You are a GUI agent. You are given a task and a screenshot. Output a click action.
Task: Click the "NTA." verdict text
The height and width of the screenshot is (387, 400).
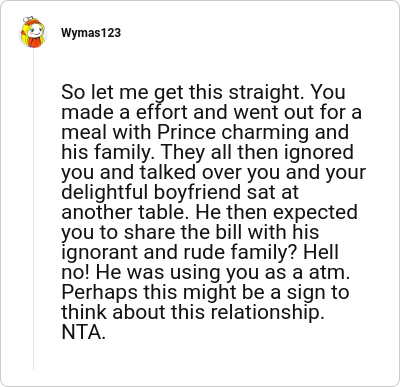tap(83, 332)
